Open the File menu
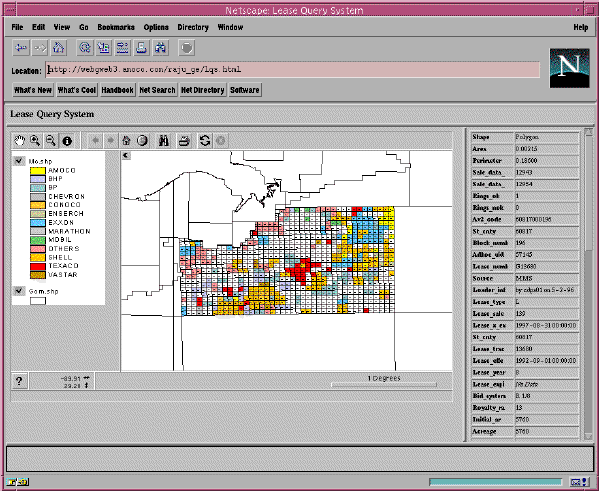Screen dimensions: 599x491 [17, 27]
